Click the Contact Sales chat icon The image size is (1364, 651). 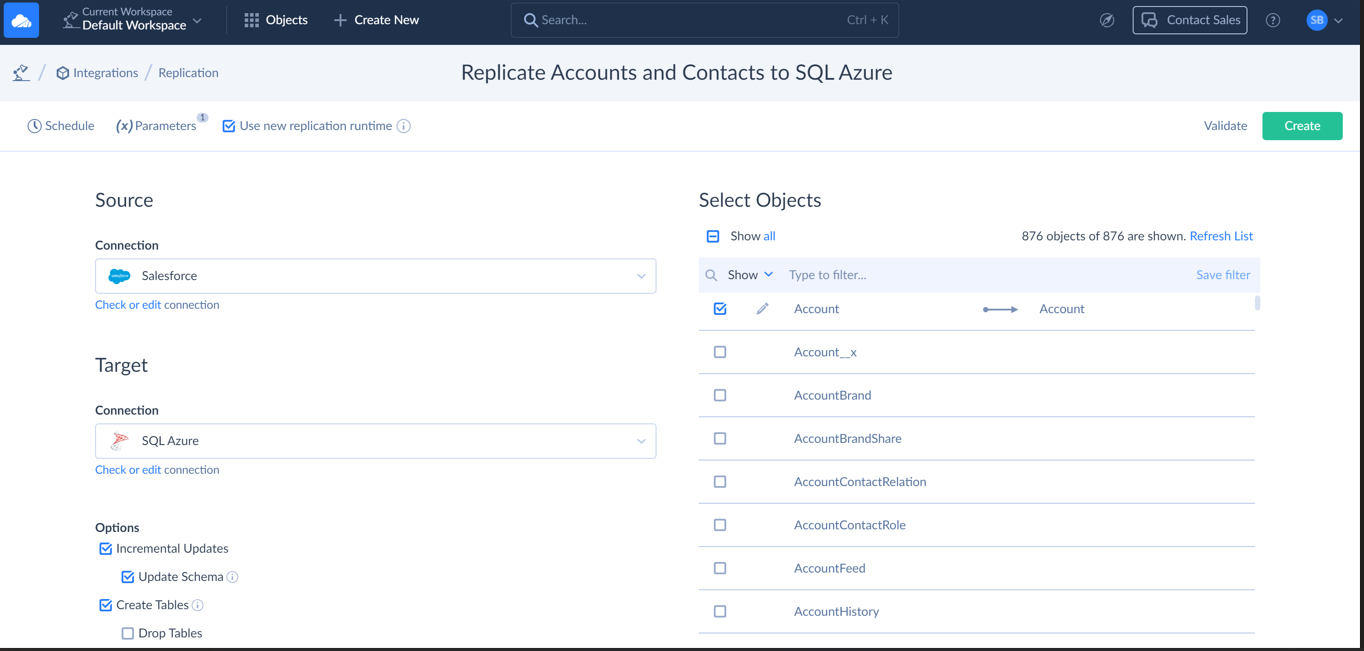pyautogui.click(x=1150, y=20)
